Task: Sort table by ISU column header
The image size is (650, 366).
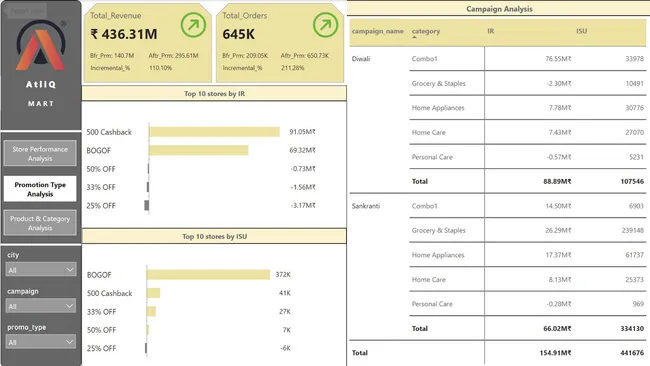Action: coord(581,31)
